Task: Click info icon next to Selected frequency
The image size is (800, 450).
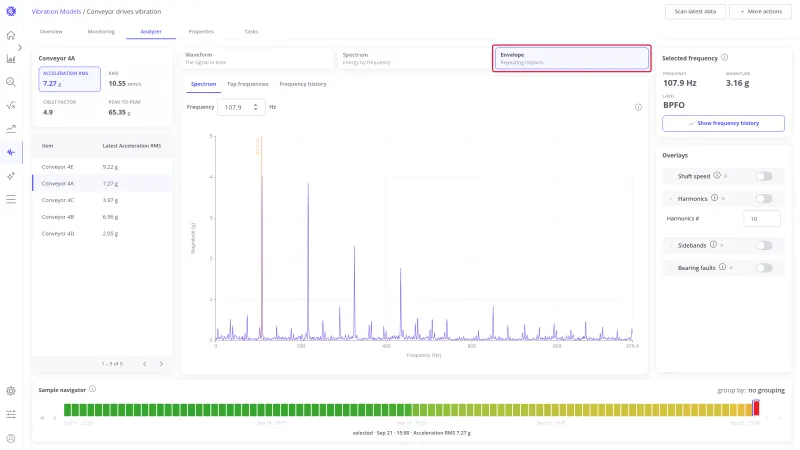Action: click(x=724, y=58)
